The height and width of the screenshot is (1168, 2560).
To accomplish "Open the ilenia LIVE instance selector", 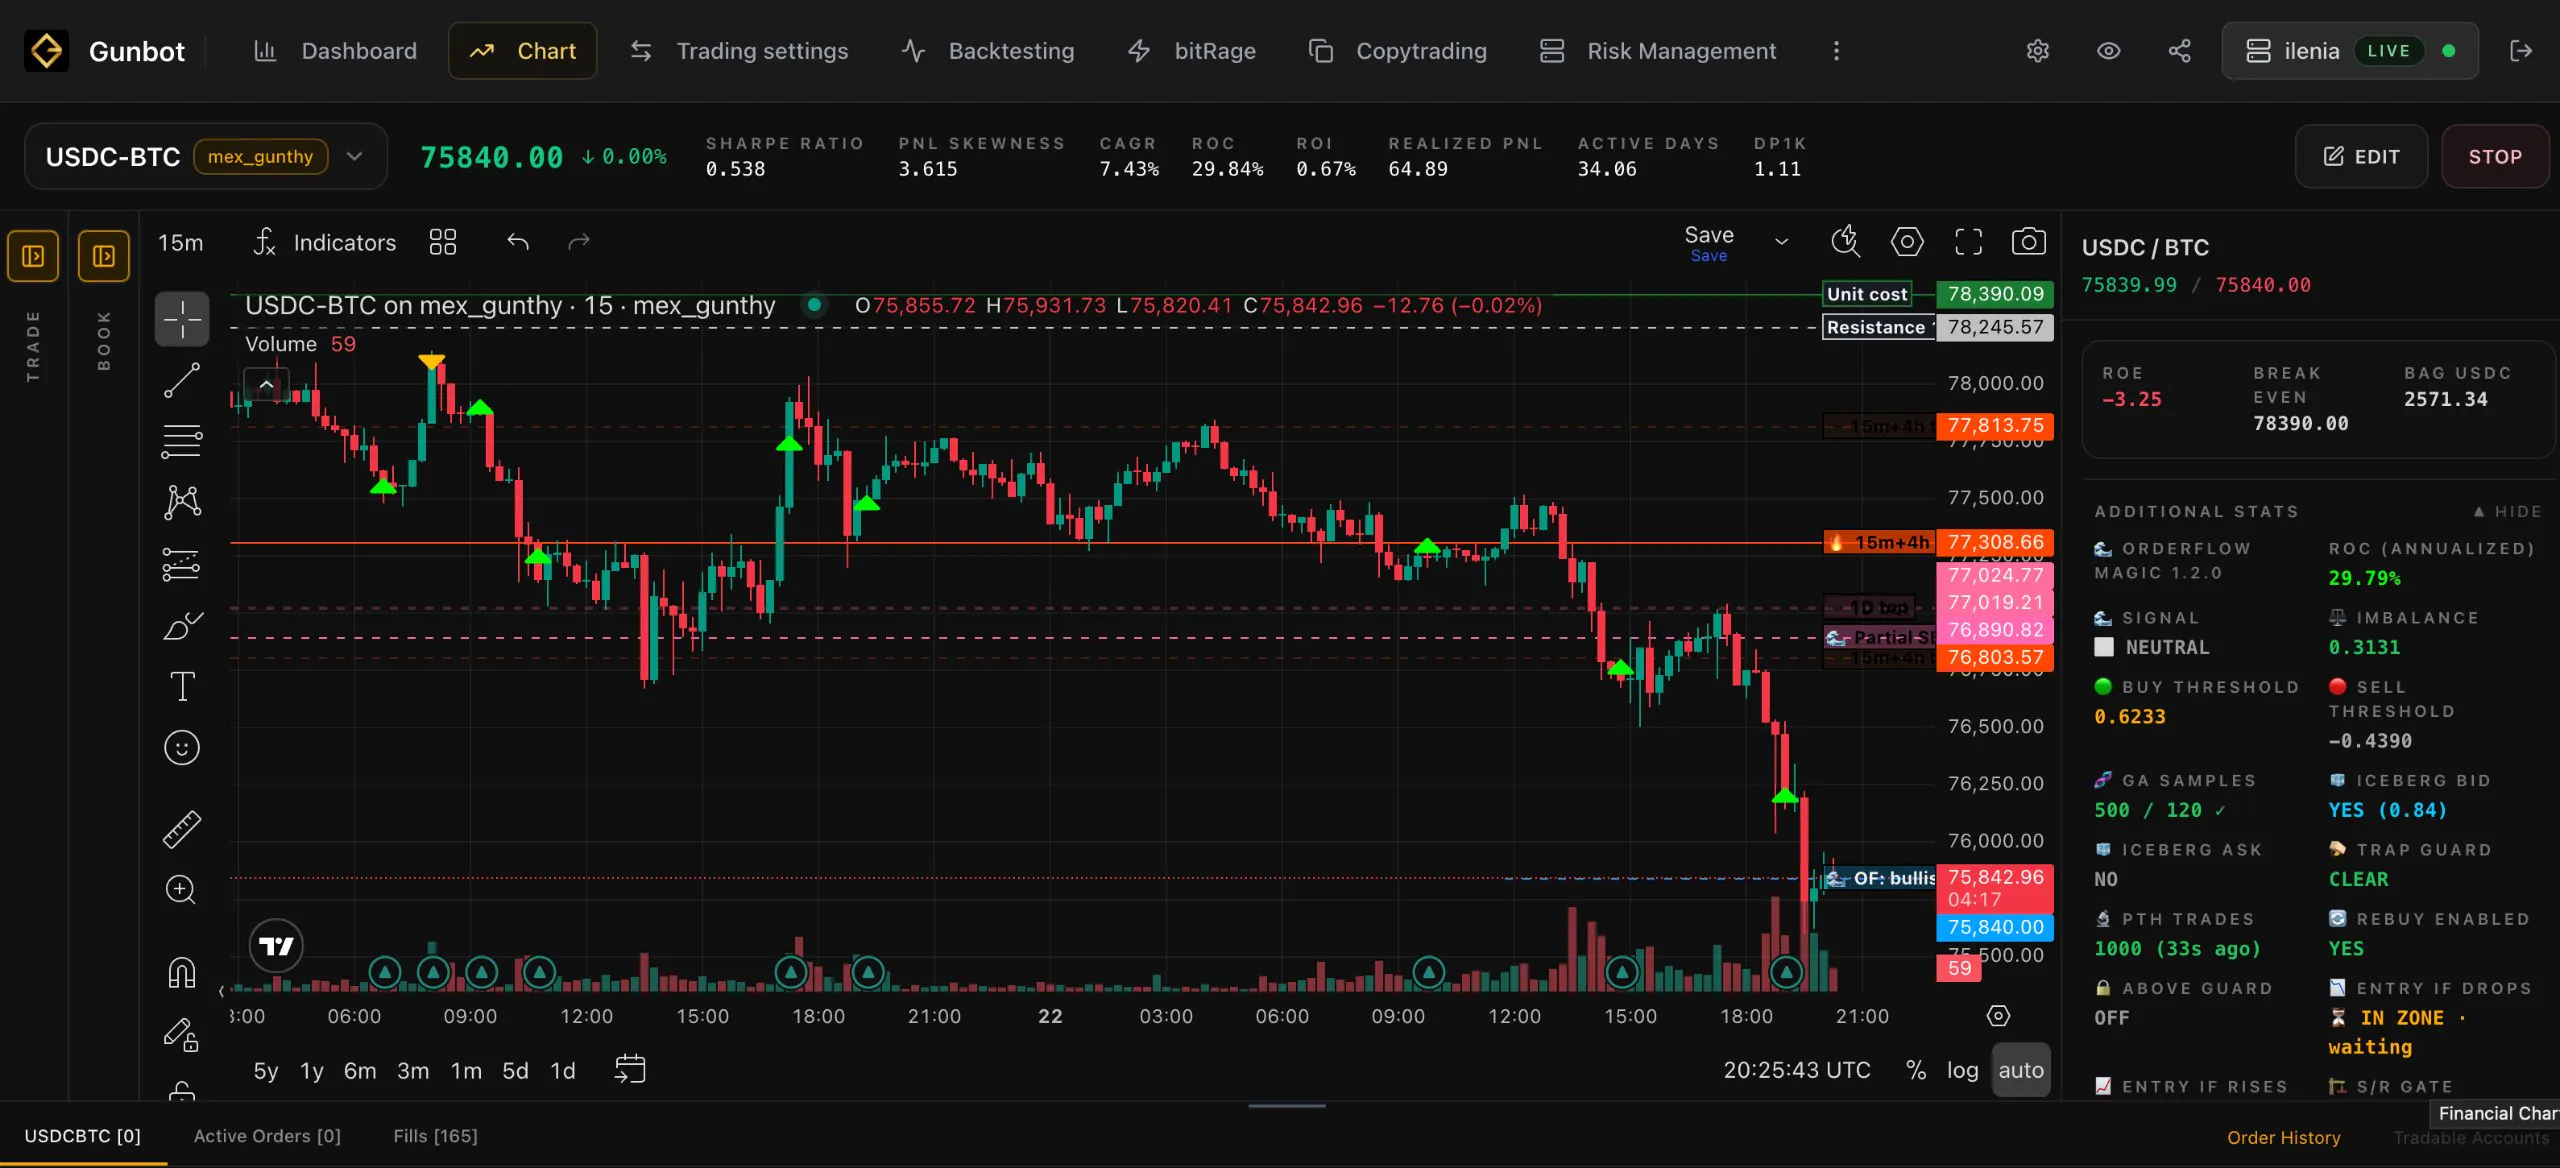I will [x=2350, y=51].
